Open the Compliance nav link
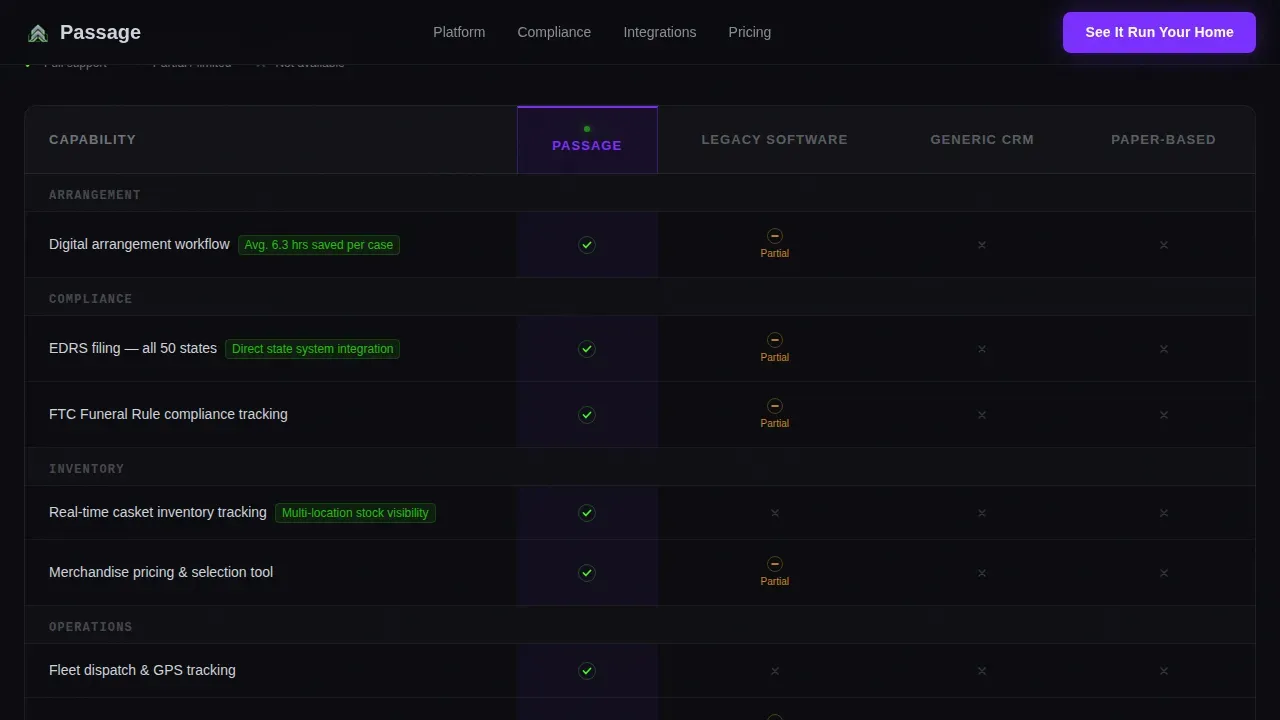This screenshot has width=1280, height=720. [x=554, y=32]
